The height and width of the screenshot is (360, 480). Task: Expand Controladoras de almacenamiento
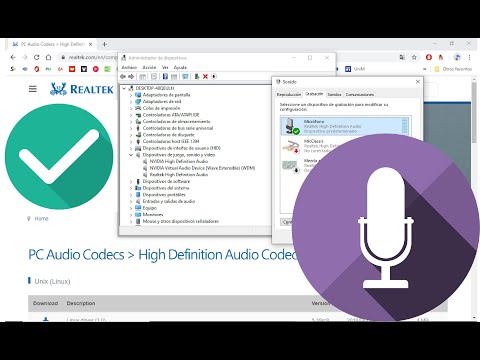pos(131,122)
